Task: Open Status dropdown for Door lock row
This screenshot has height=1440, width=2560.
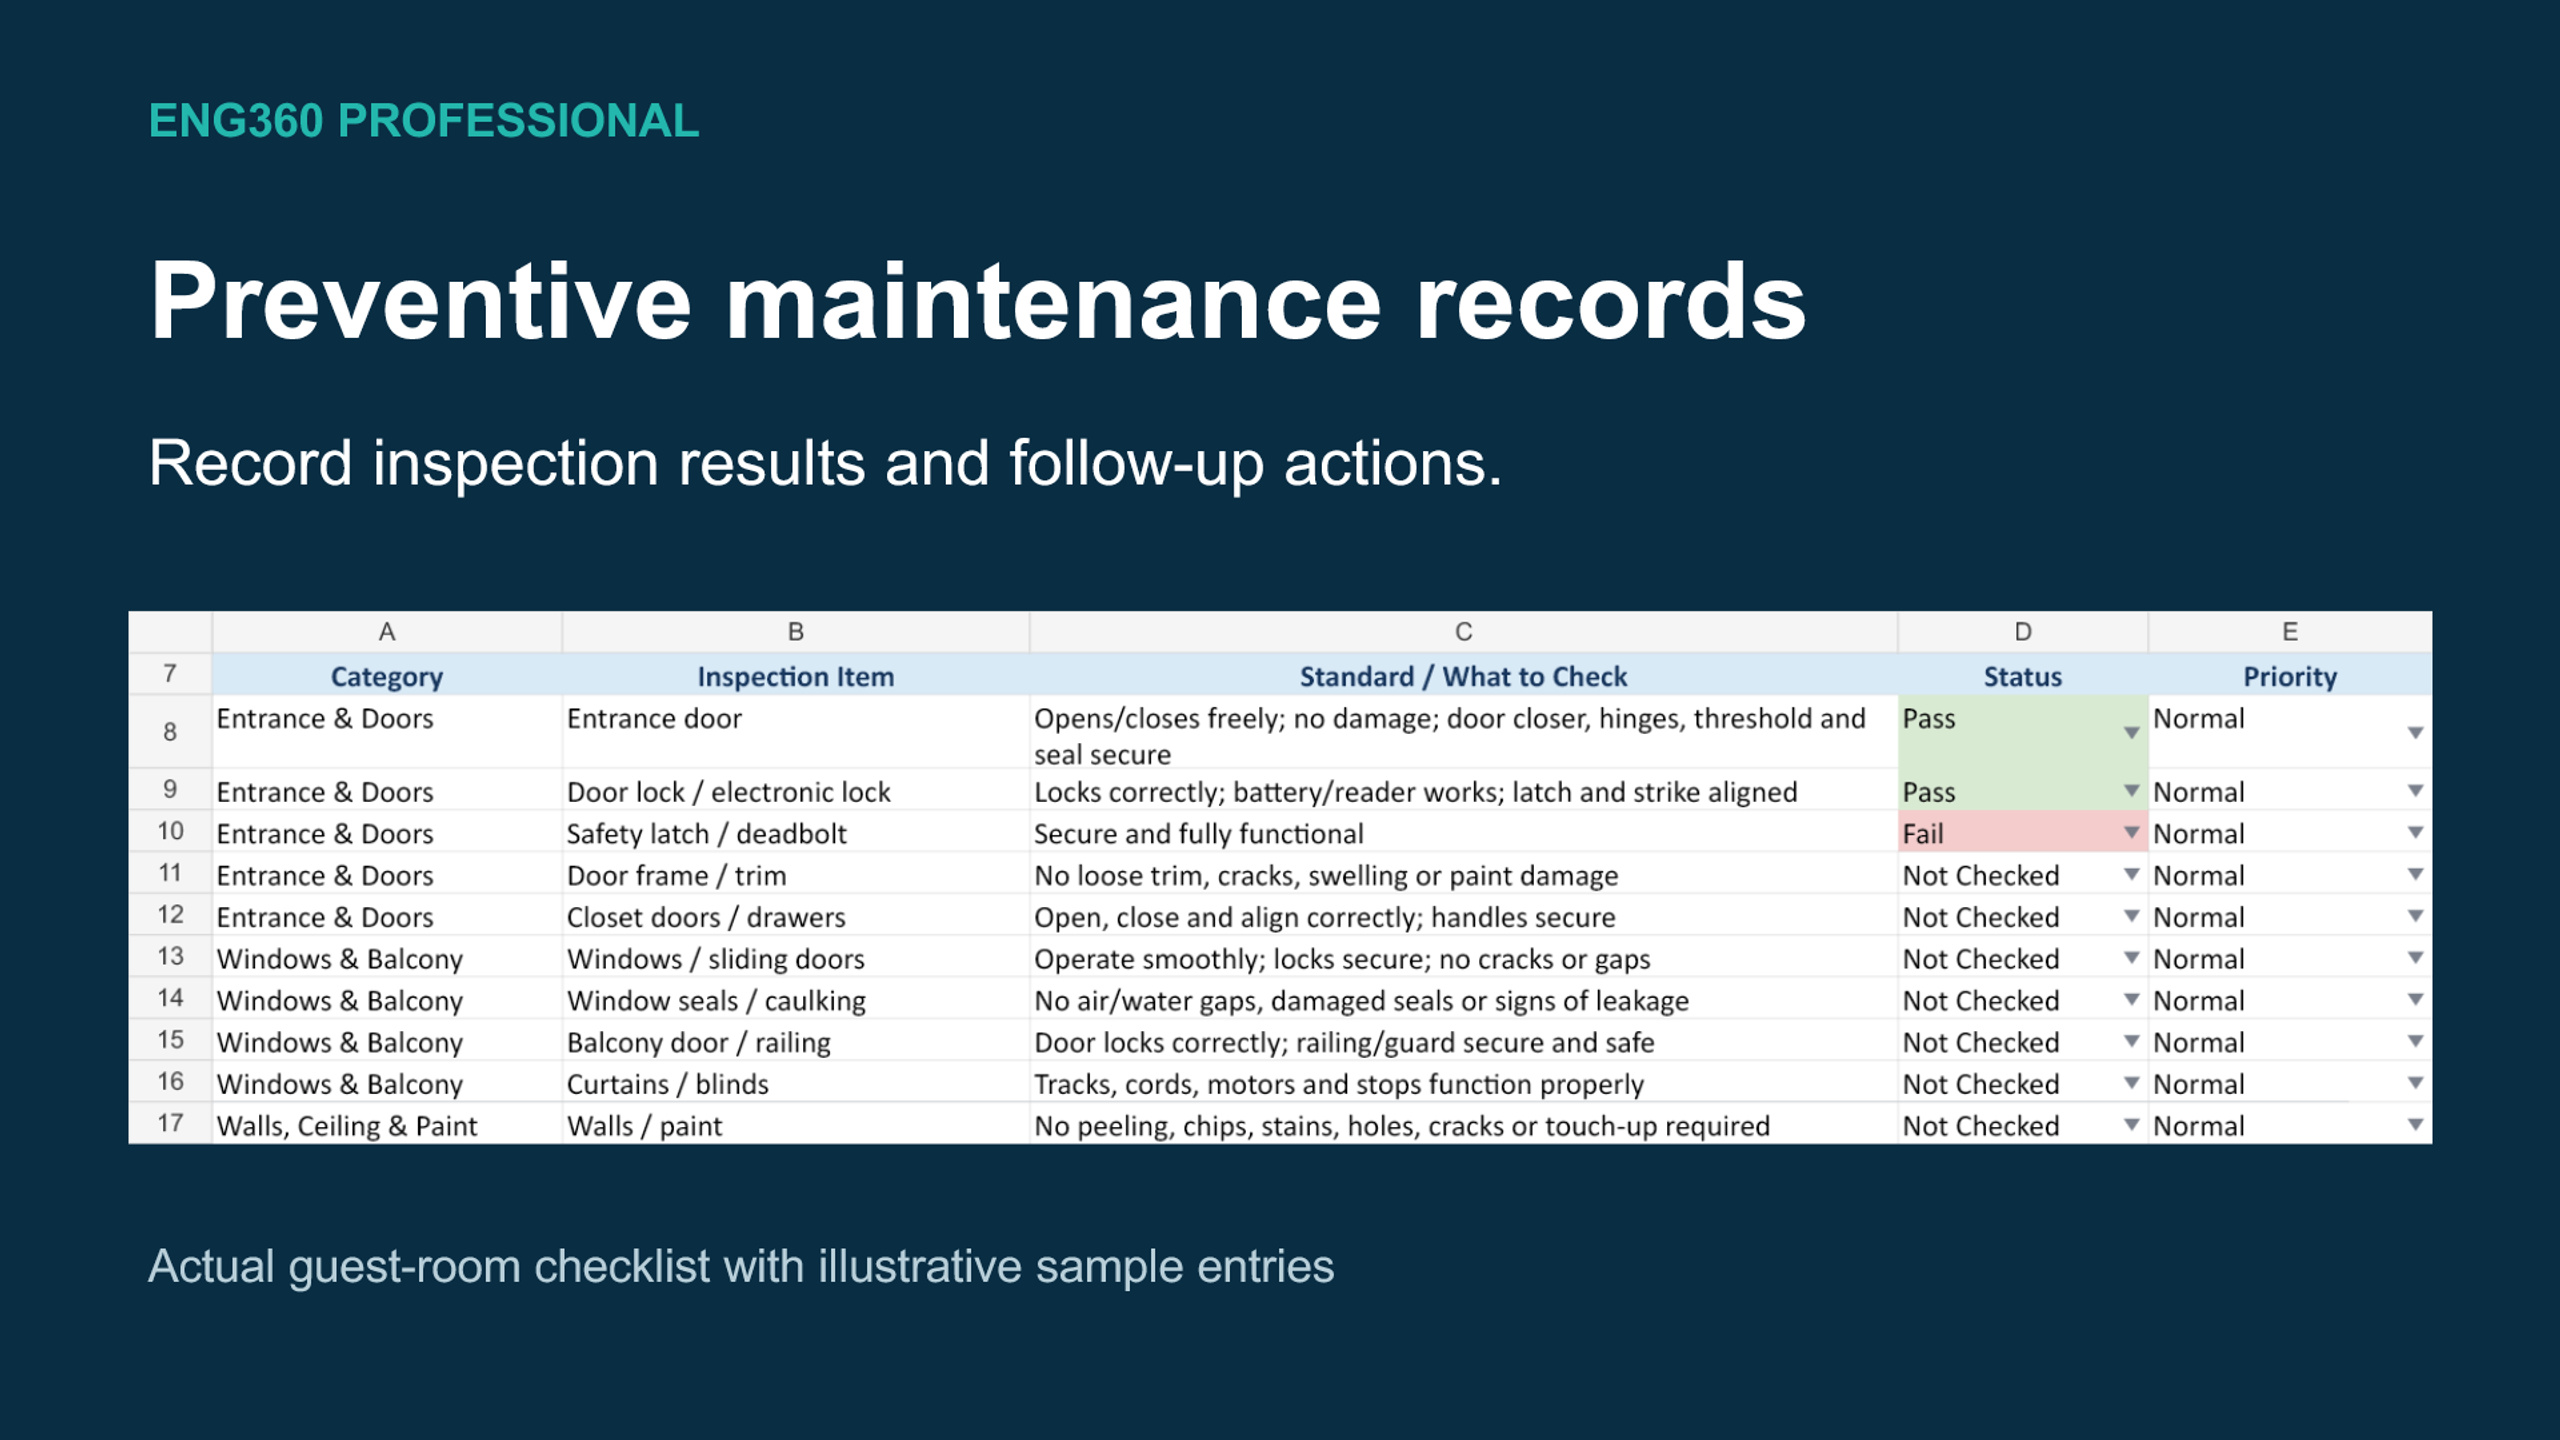Action: click(2131, 791)
